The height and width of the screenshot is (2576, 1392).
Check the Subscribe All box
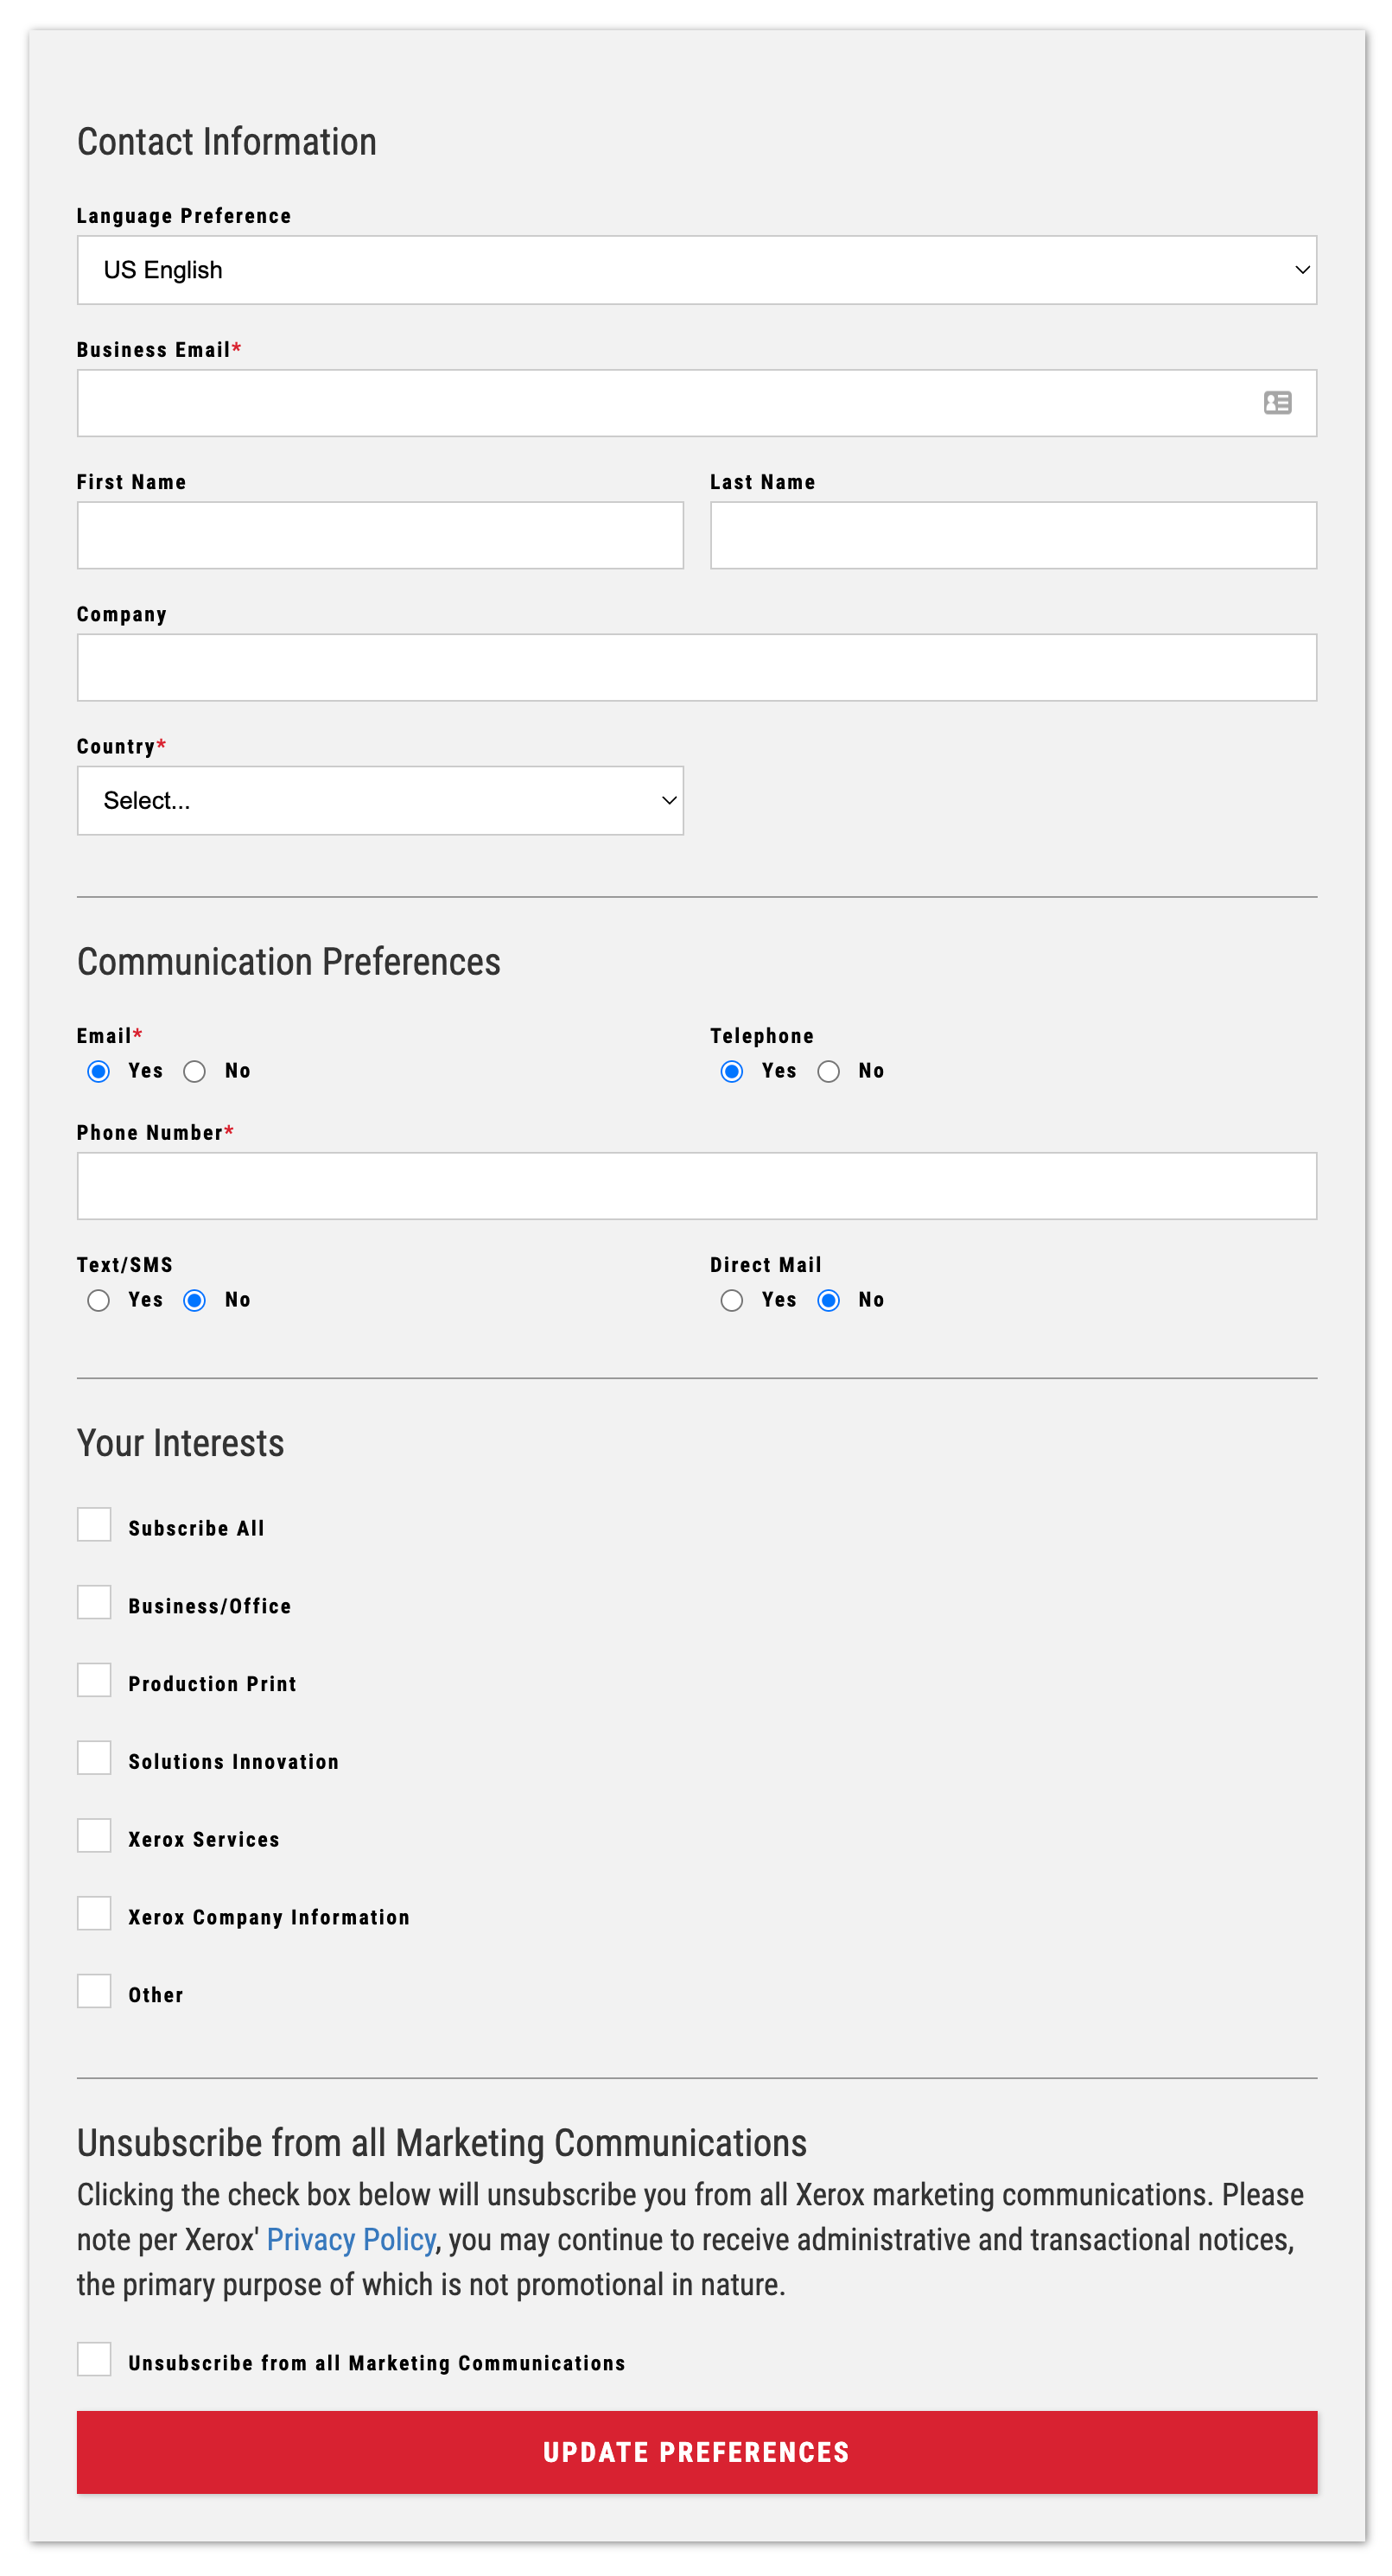click(x=94, y=1525)
